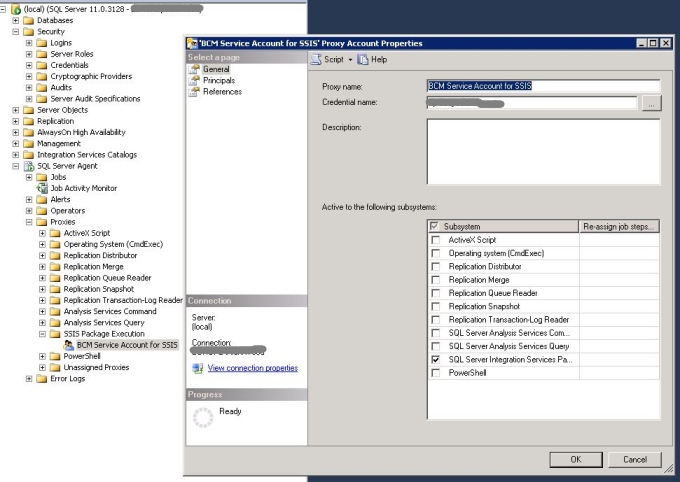
Task: Click the Script toolbar icon
Action: point(316,59)
